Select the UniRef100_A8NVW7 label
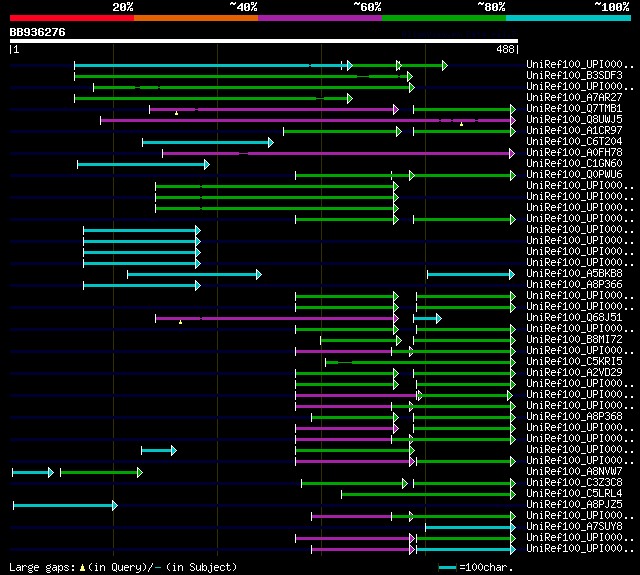The image size is (640, 575). (x=574, y=471)
